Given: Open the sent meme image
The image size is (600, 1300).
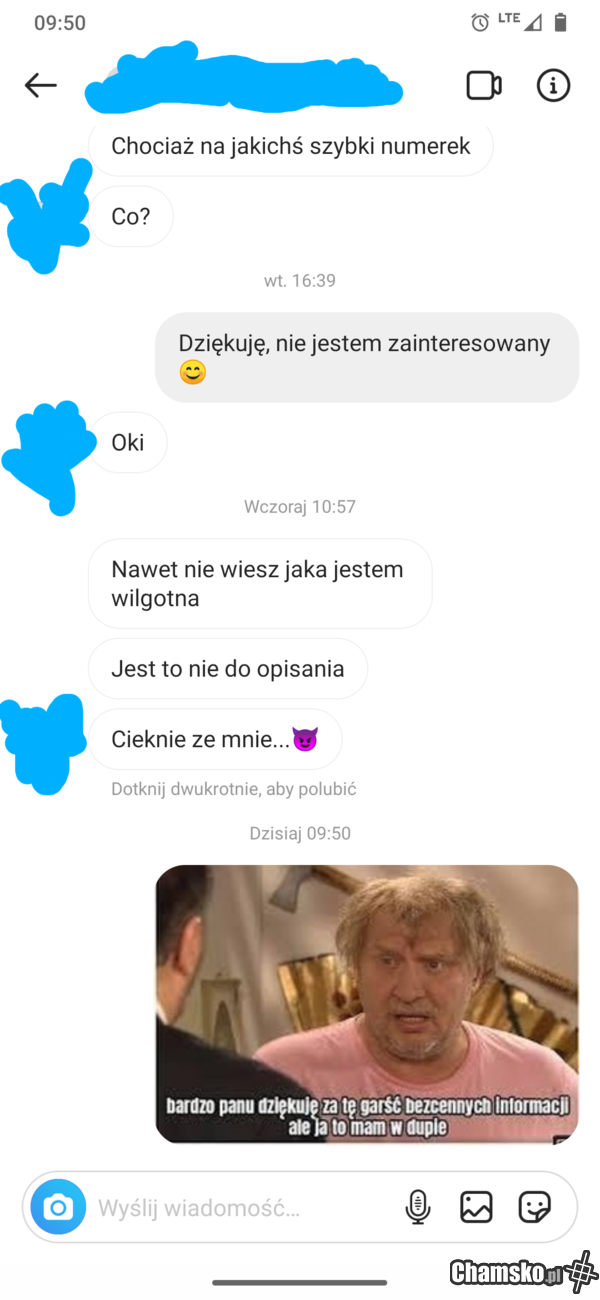Looking at the screenshot, I should pyautogui.click(x=367, y=1004).
